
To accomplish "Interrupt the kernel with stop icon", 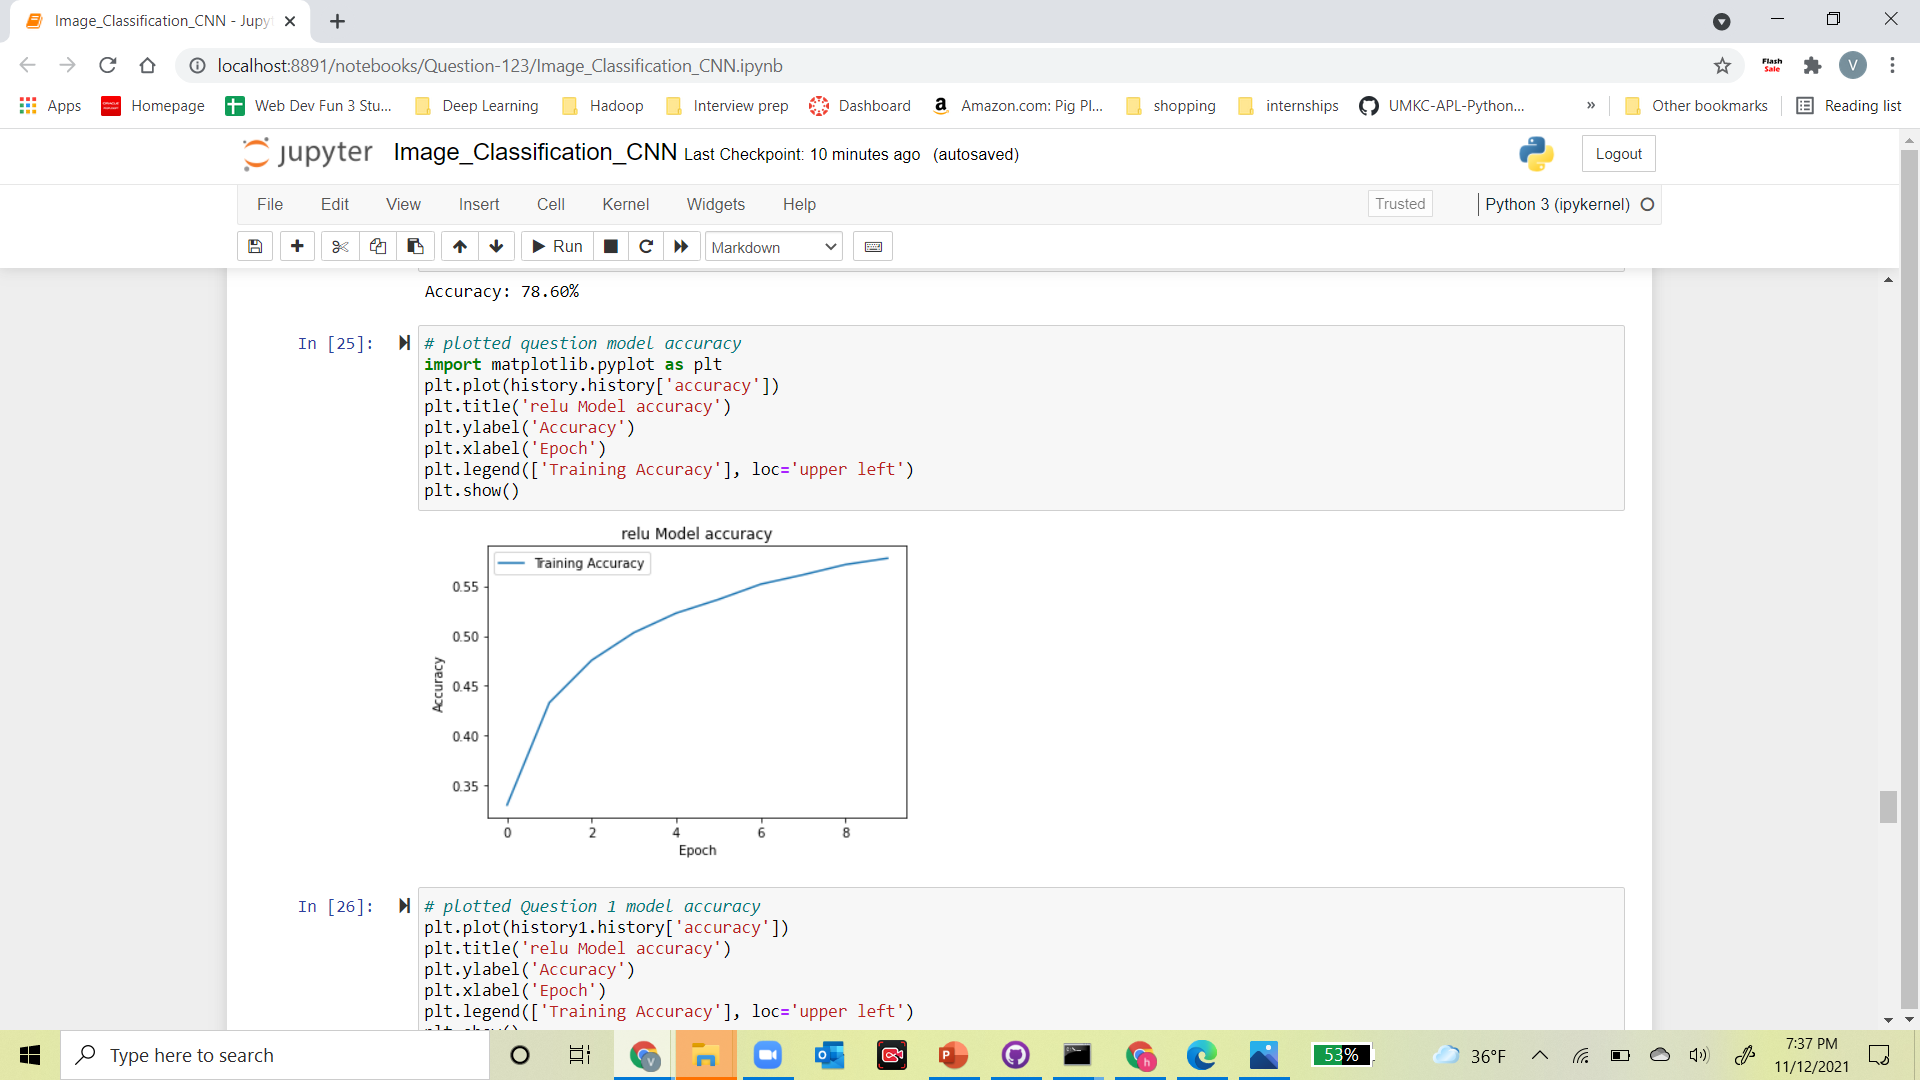I will (610, 246).
